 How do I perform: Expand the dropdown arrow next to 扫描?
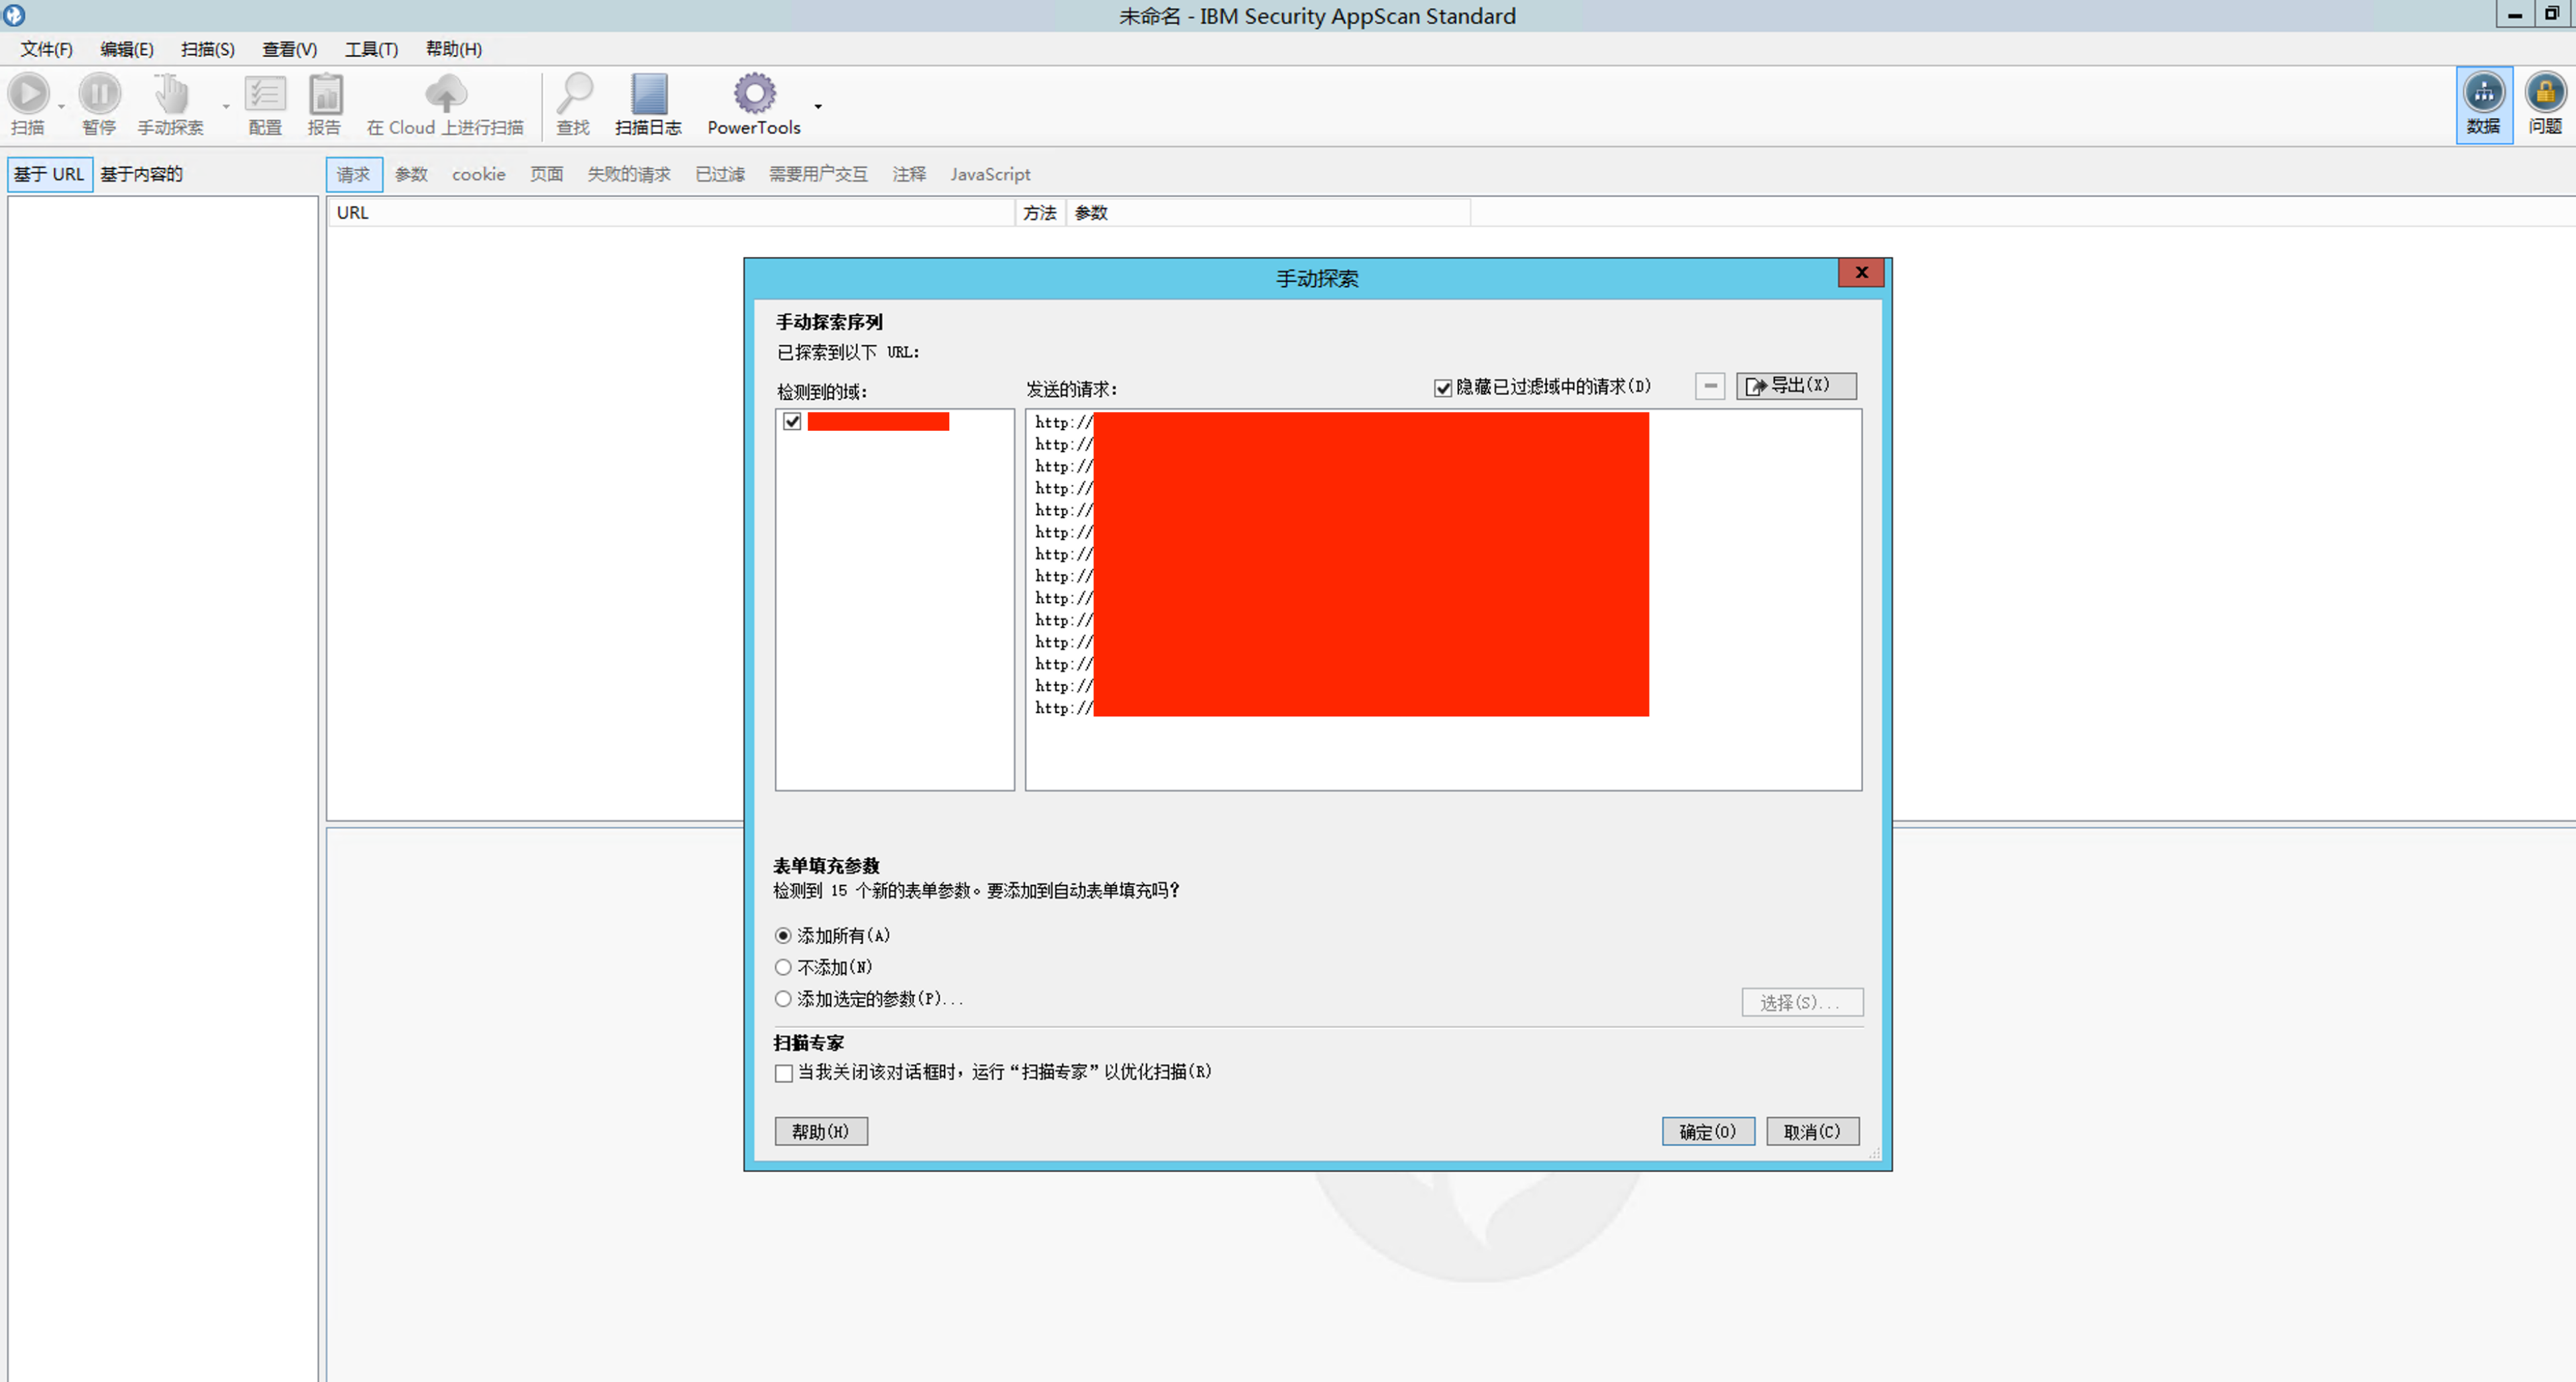61,106
